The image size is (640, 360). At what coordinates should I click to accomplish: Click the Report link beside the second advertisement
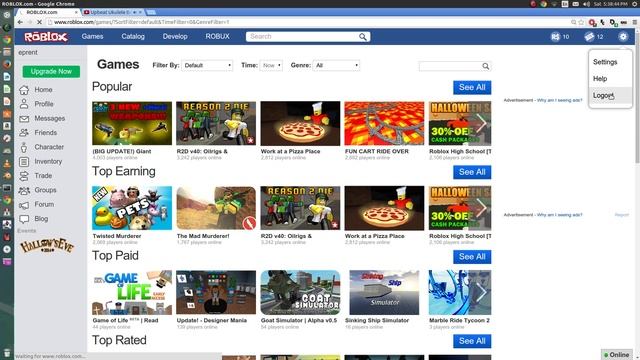click(x=622, y=215)
